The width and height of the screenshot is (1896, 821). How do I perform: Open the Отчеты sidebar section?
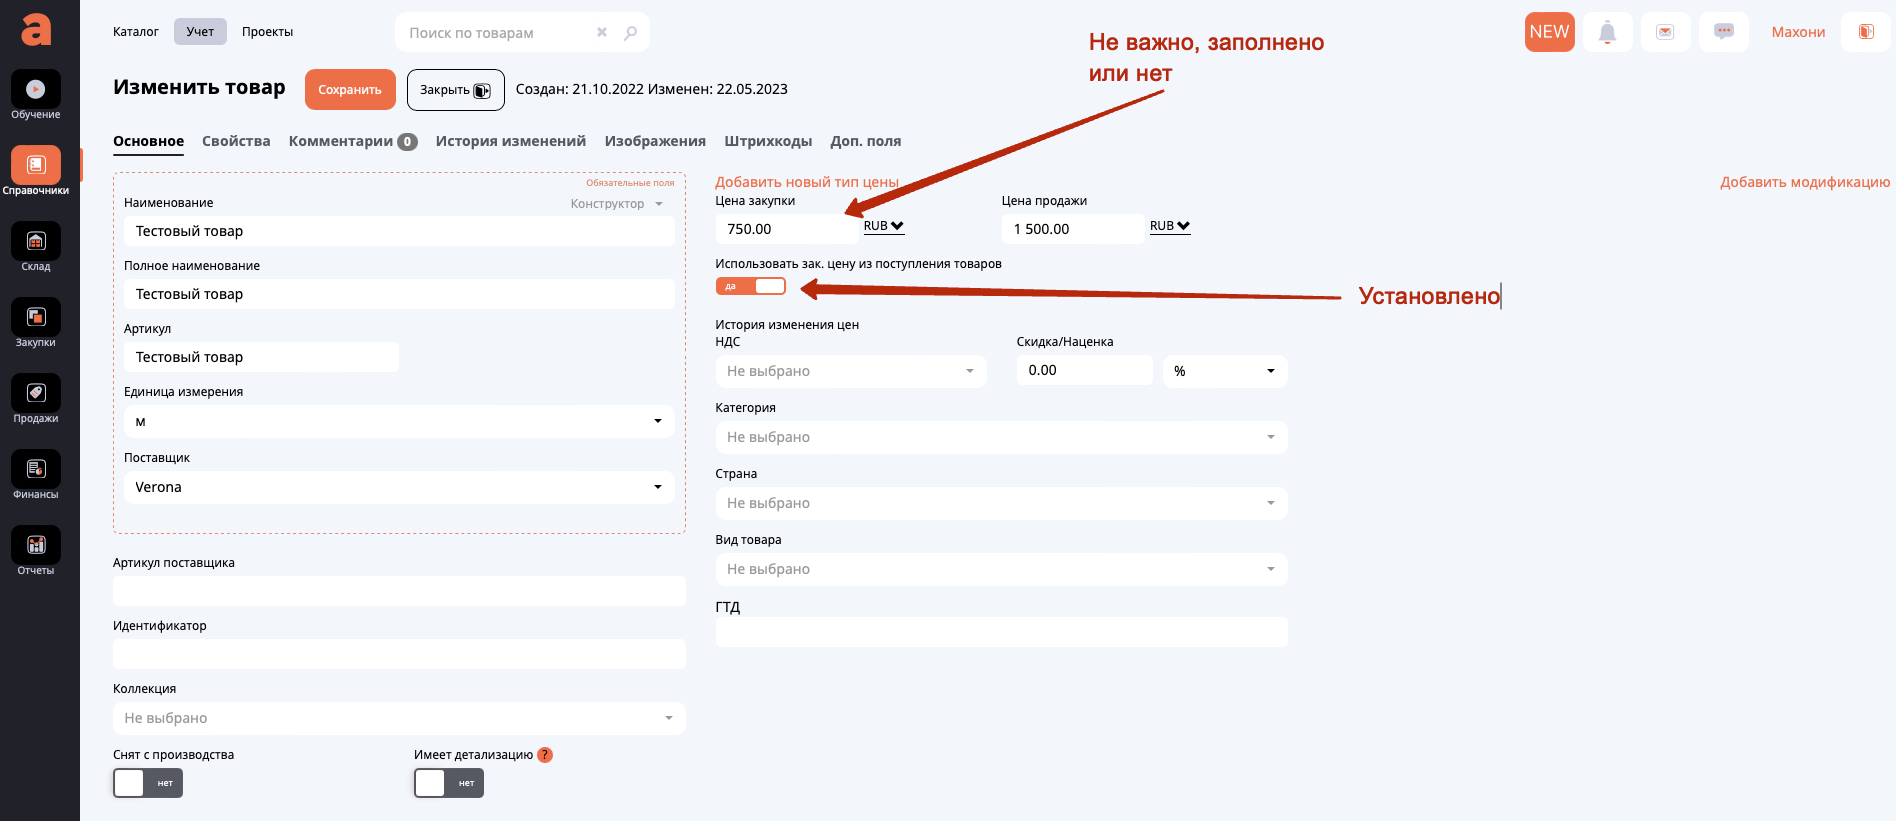click(36, 546)
